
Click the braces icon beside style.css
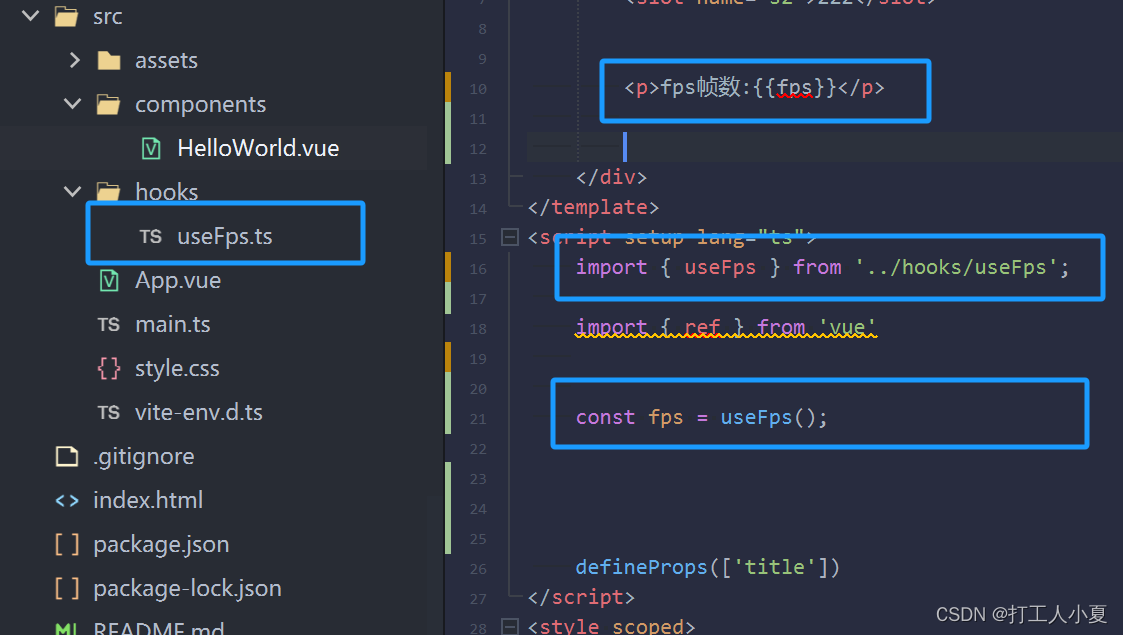(x=109, y=367)
